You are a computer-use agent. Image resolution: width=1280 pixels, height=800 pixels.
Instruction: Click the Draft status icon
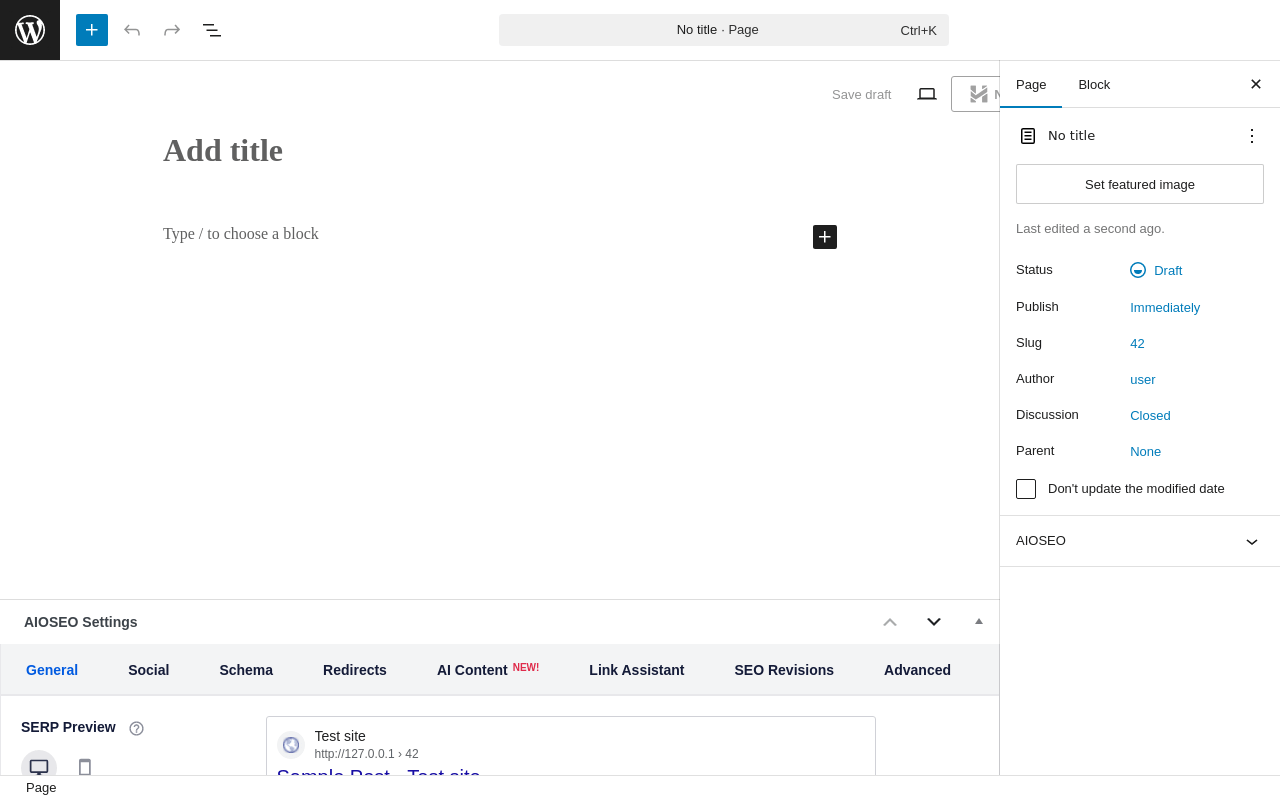click(1138, 270)
